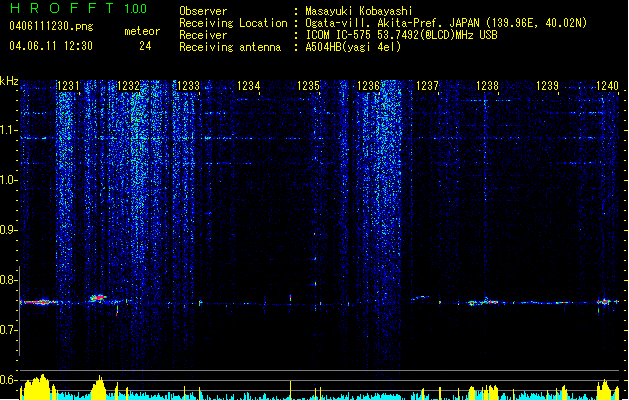Click observer name Masayuki Kobayashi
Image resolution: width=629 pixels, height=400 pixels.
[x=359, y=11]
